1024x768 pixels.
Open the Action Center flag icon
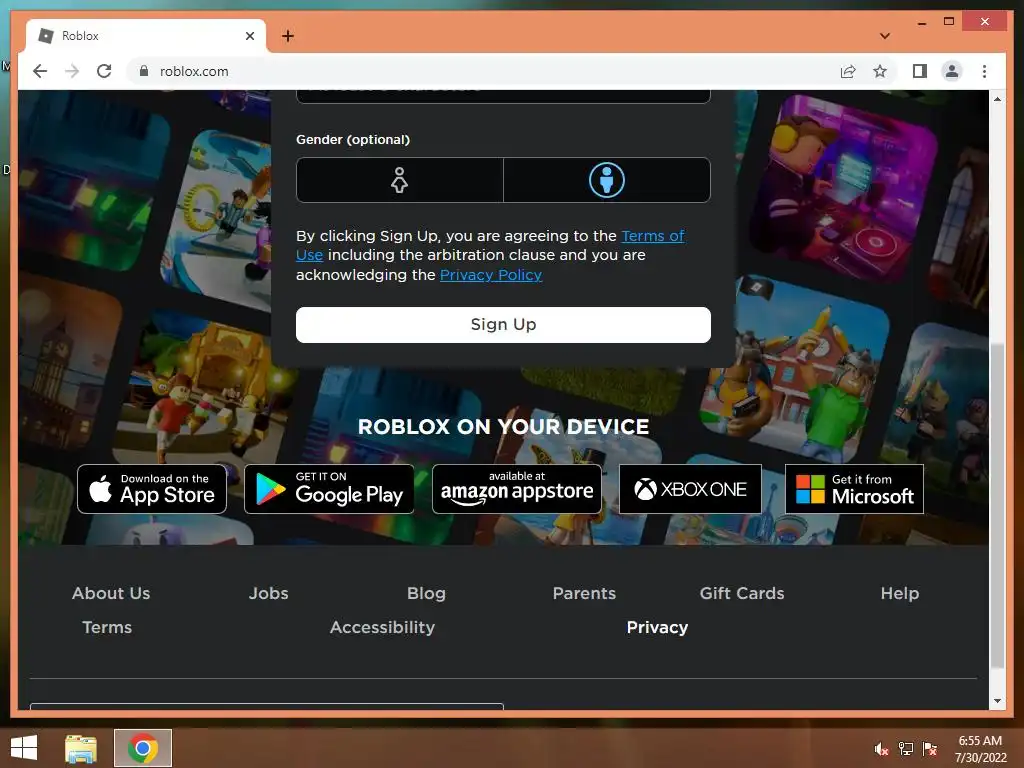point(929,749)
